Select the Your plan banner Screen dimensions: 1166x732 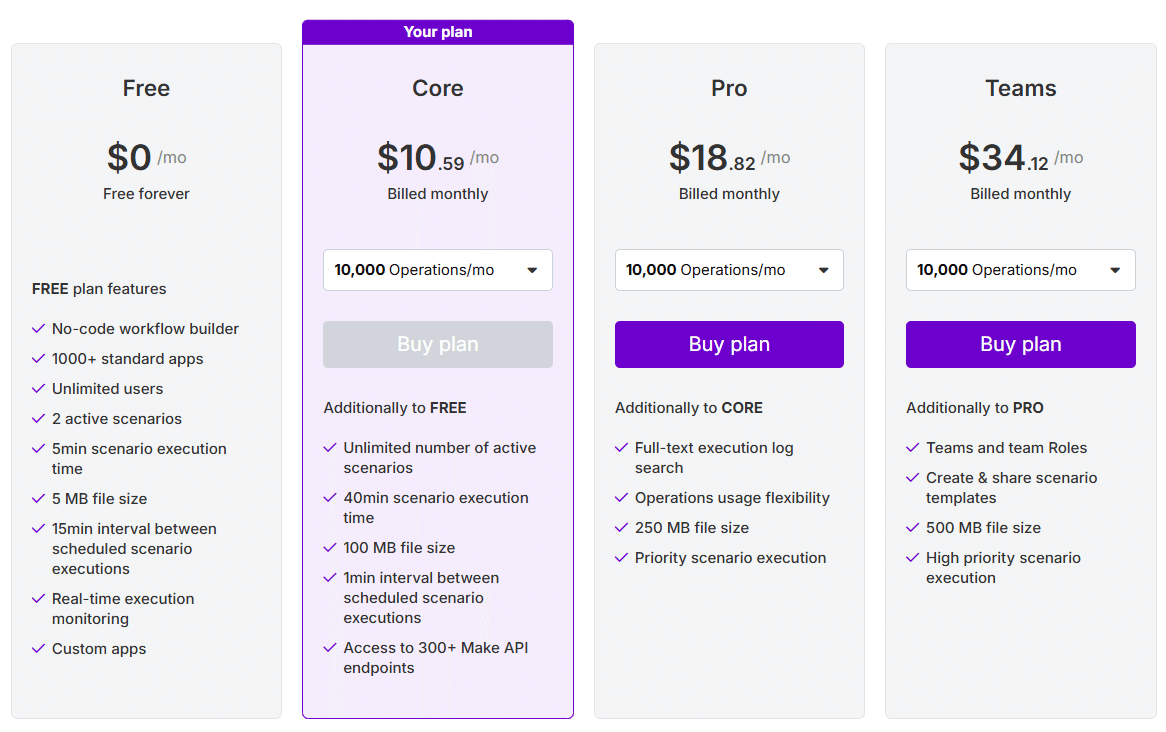tap(437, 32)
